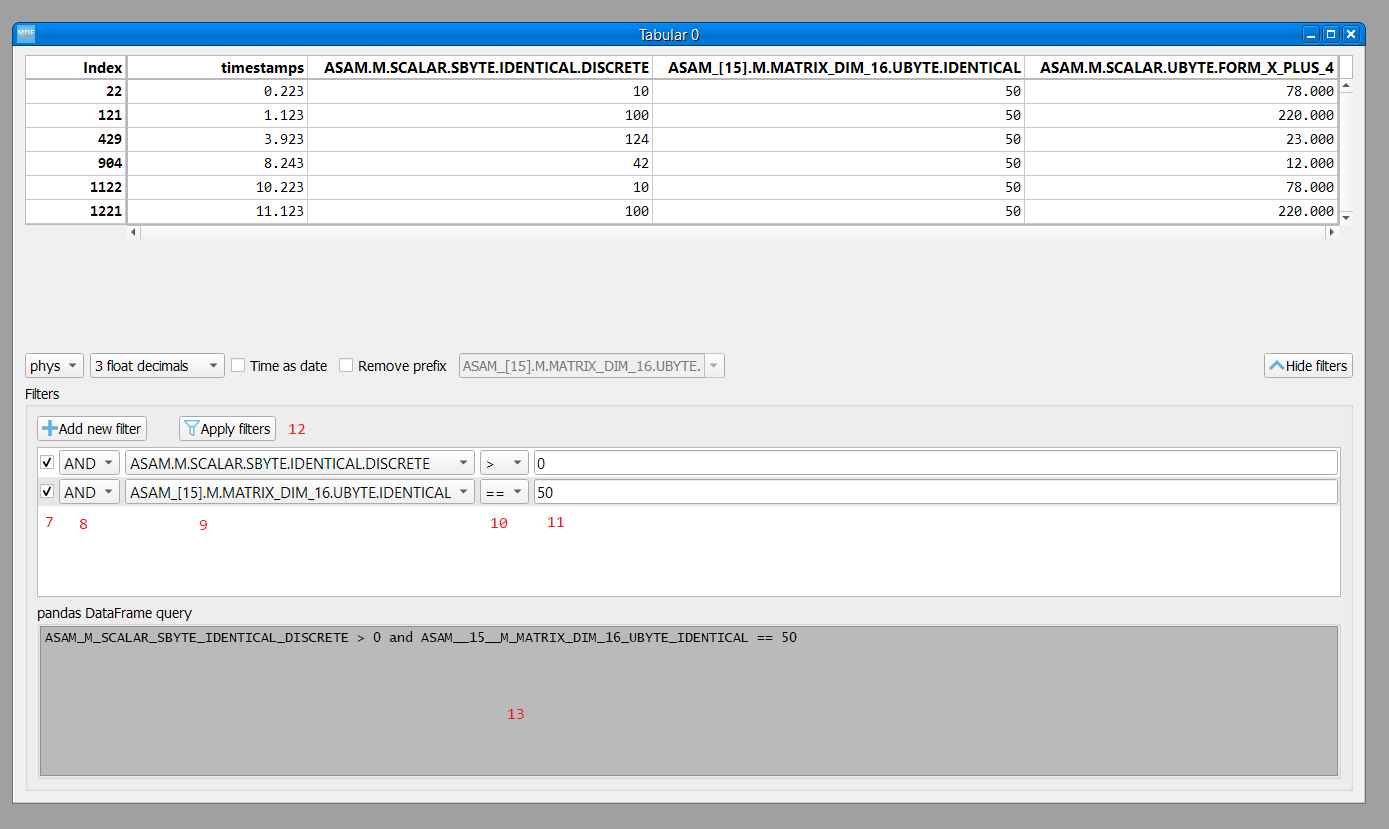Uncheck the SBYTE.IDENTICAL.DISCRETE filter row checkbox
Screen dimensions: 1389x829
47,463
